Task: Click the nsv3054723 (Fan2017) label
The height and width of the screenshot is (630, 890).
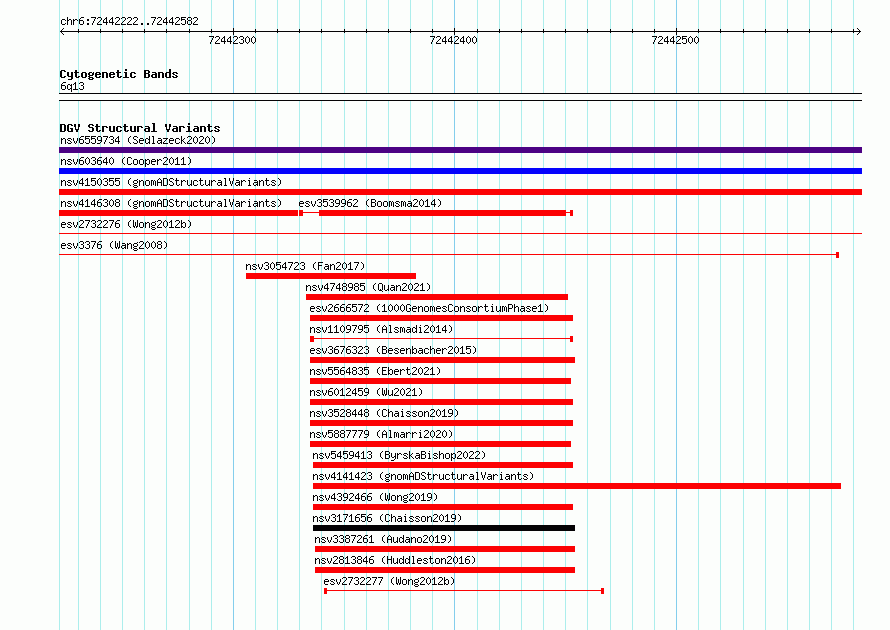Action: coord(305,266)
